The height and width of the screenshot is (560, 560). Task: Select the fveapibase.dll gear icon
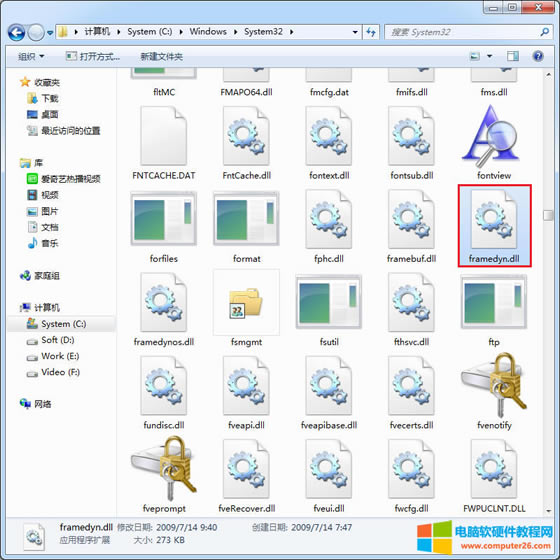click(329, 385)
